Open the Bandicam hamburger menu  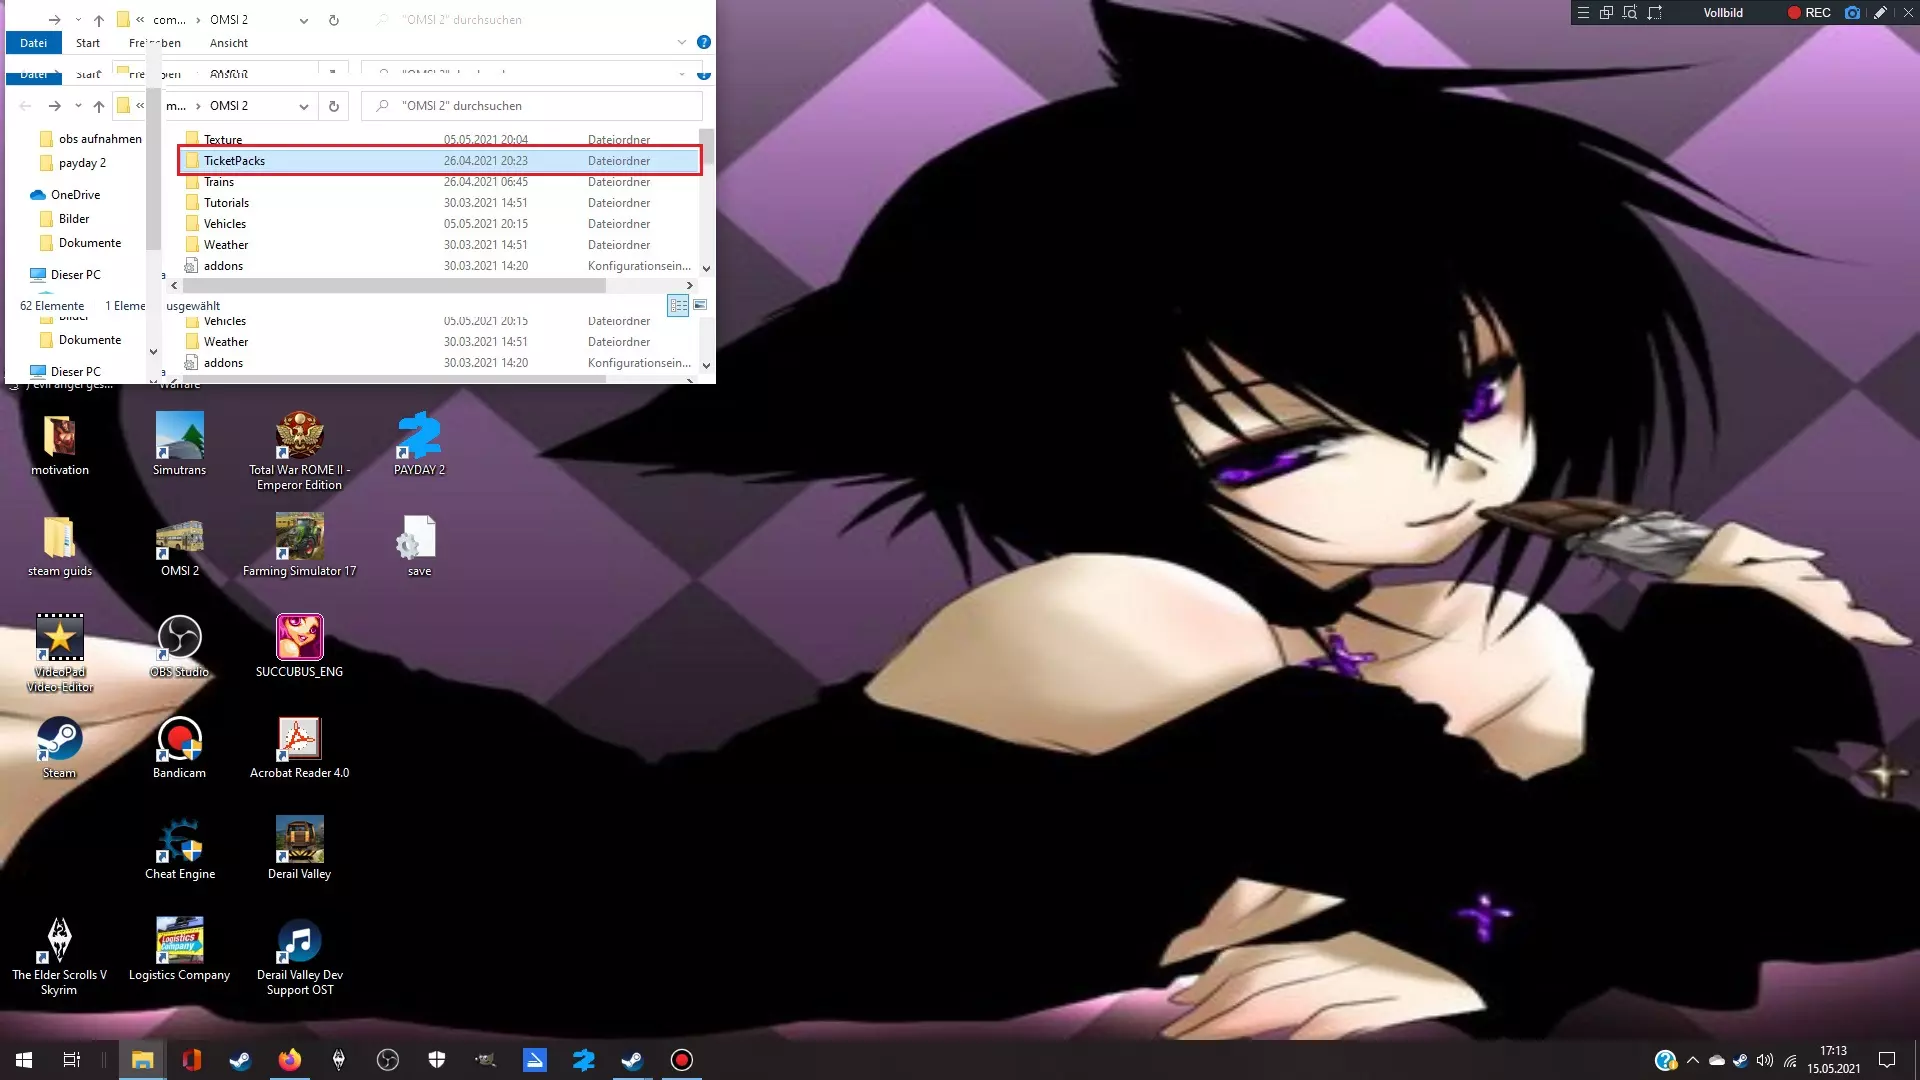click(x=1583, y=13)
